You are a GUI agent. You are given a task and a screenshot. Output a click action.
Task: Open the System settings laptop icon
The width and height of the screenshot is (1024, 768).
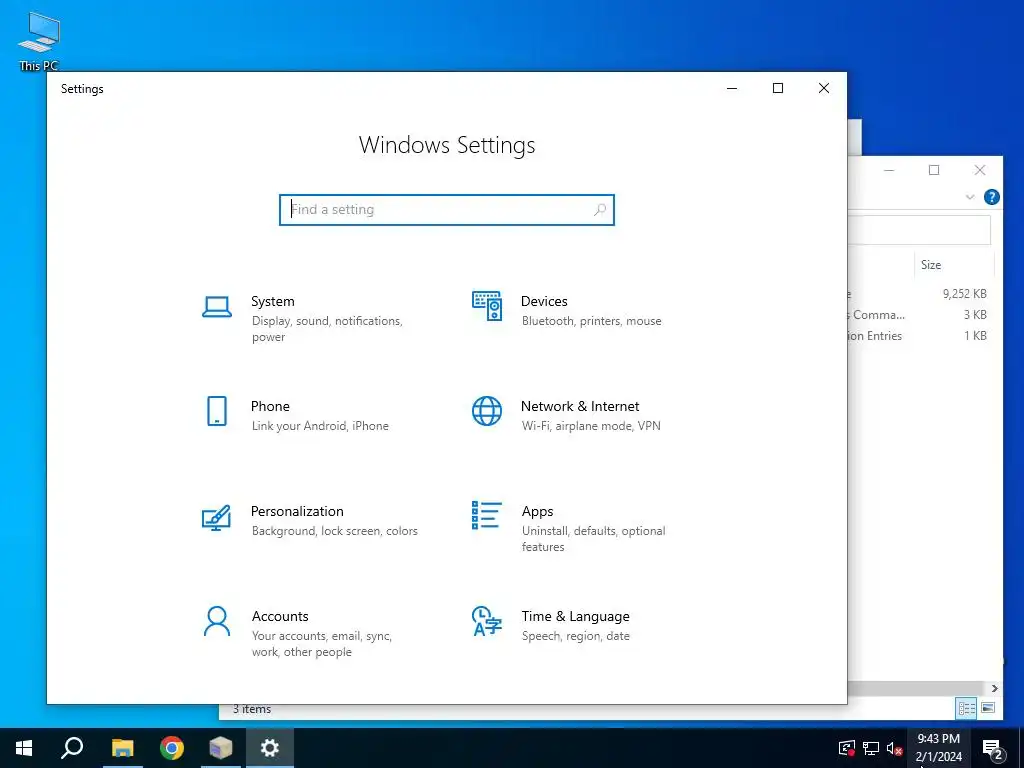(217, 307)
